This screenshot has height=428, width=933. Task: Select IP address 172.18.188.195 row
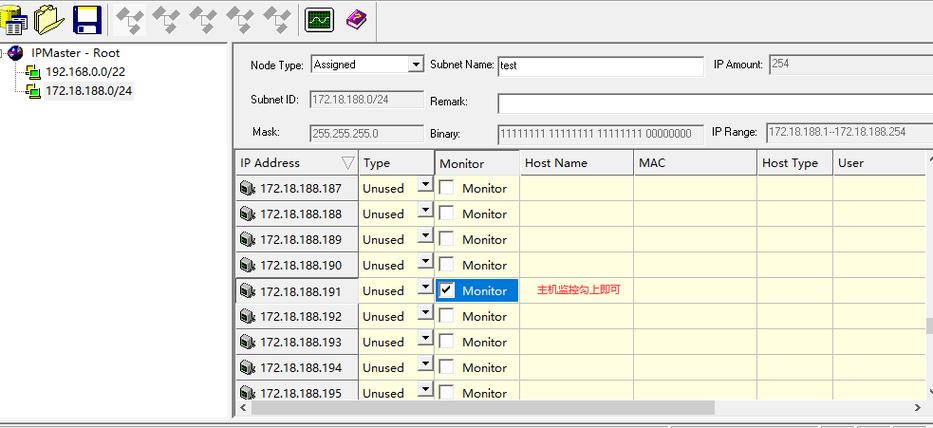(x=297, y=391)
